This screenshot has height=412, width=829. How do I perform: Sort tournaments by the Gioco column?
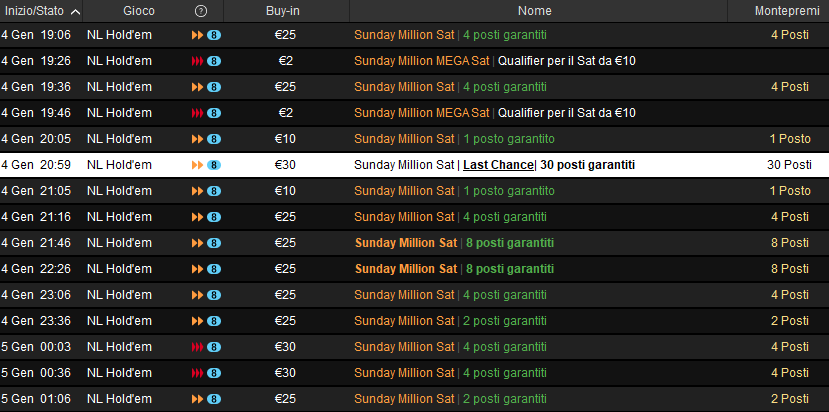pos(138,10)
